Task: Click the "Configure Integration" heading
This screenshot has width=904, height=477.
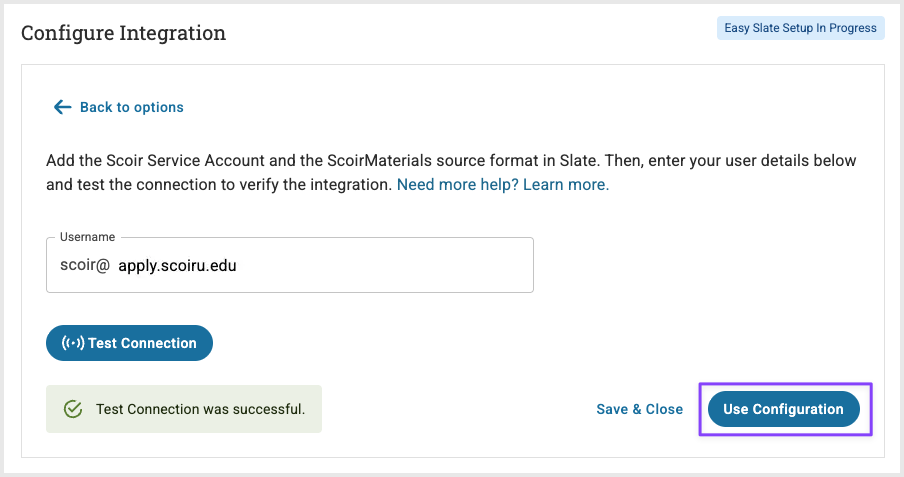Action: (x=123, y=33)
